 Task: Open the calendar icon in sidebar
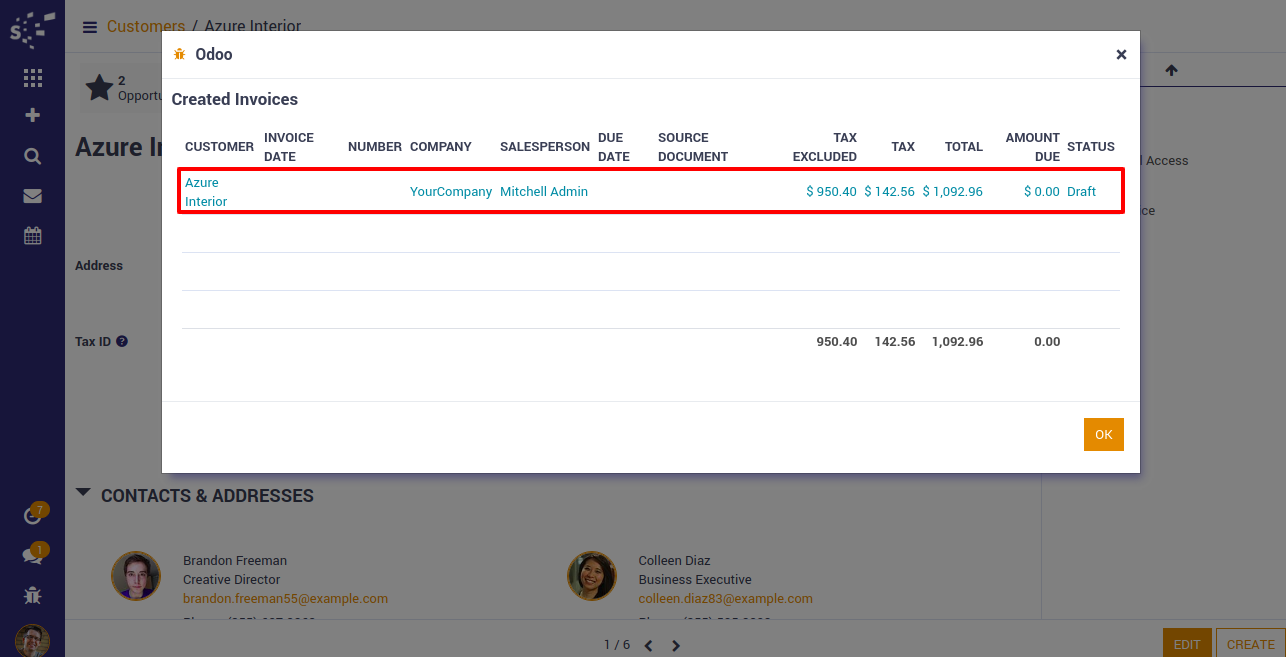point(33,236)
